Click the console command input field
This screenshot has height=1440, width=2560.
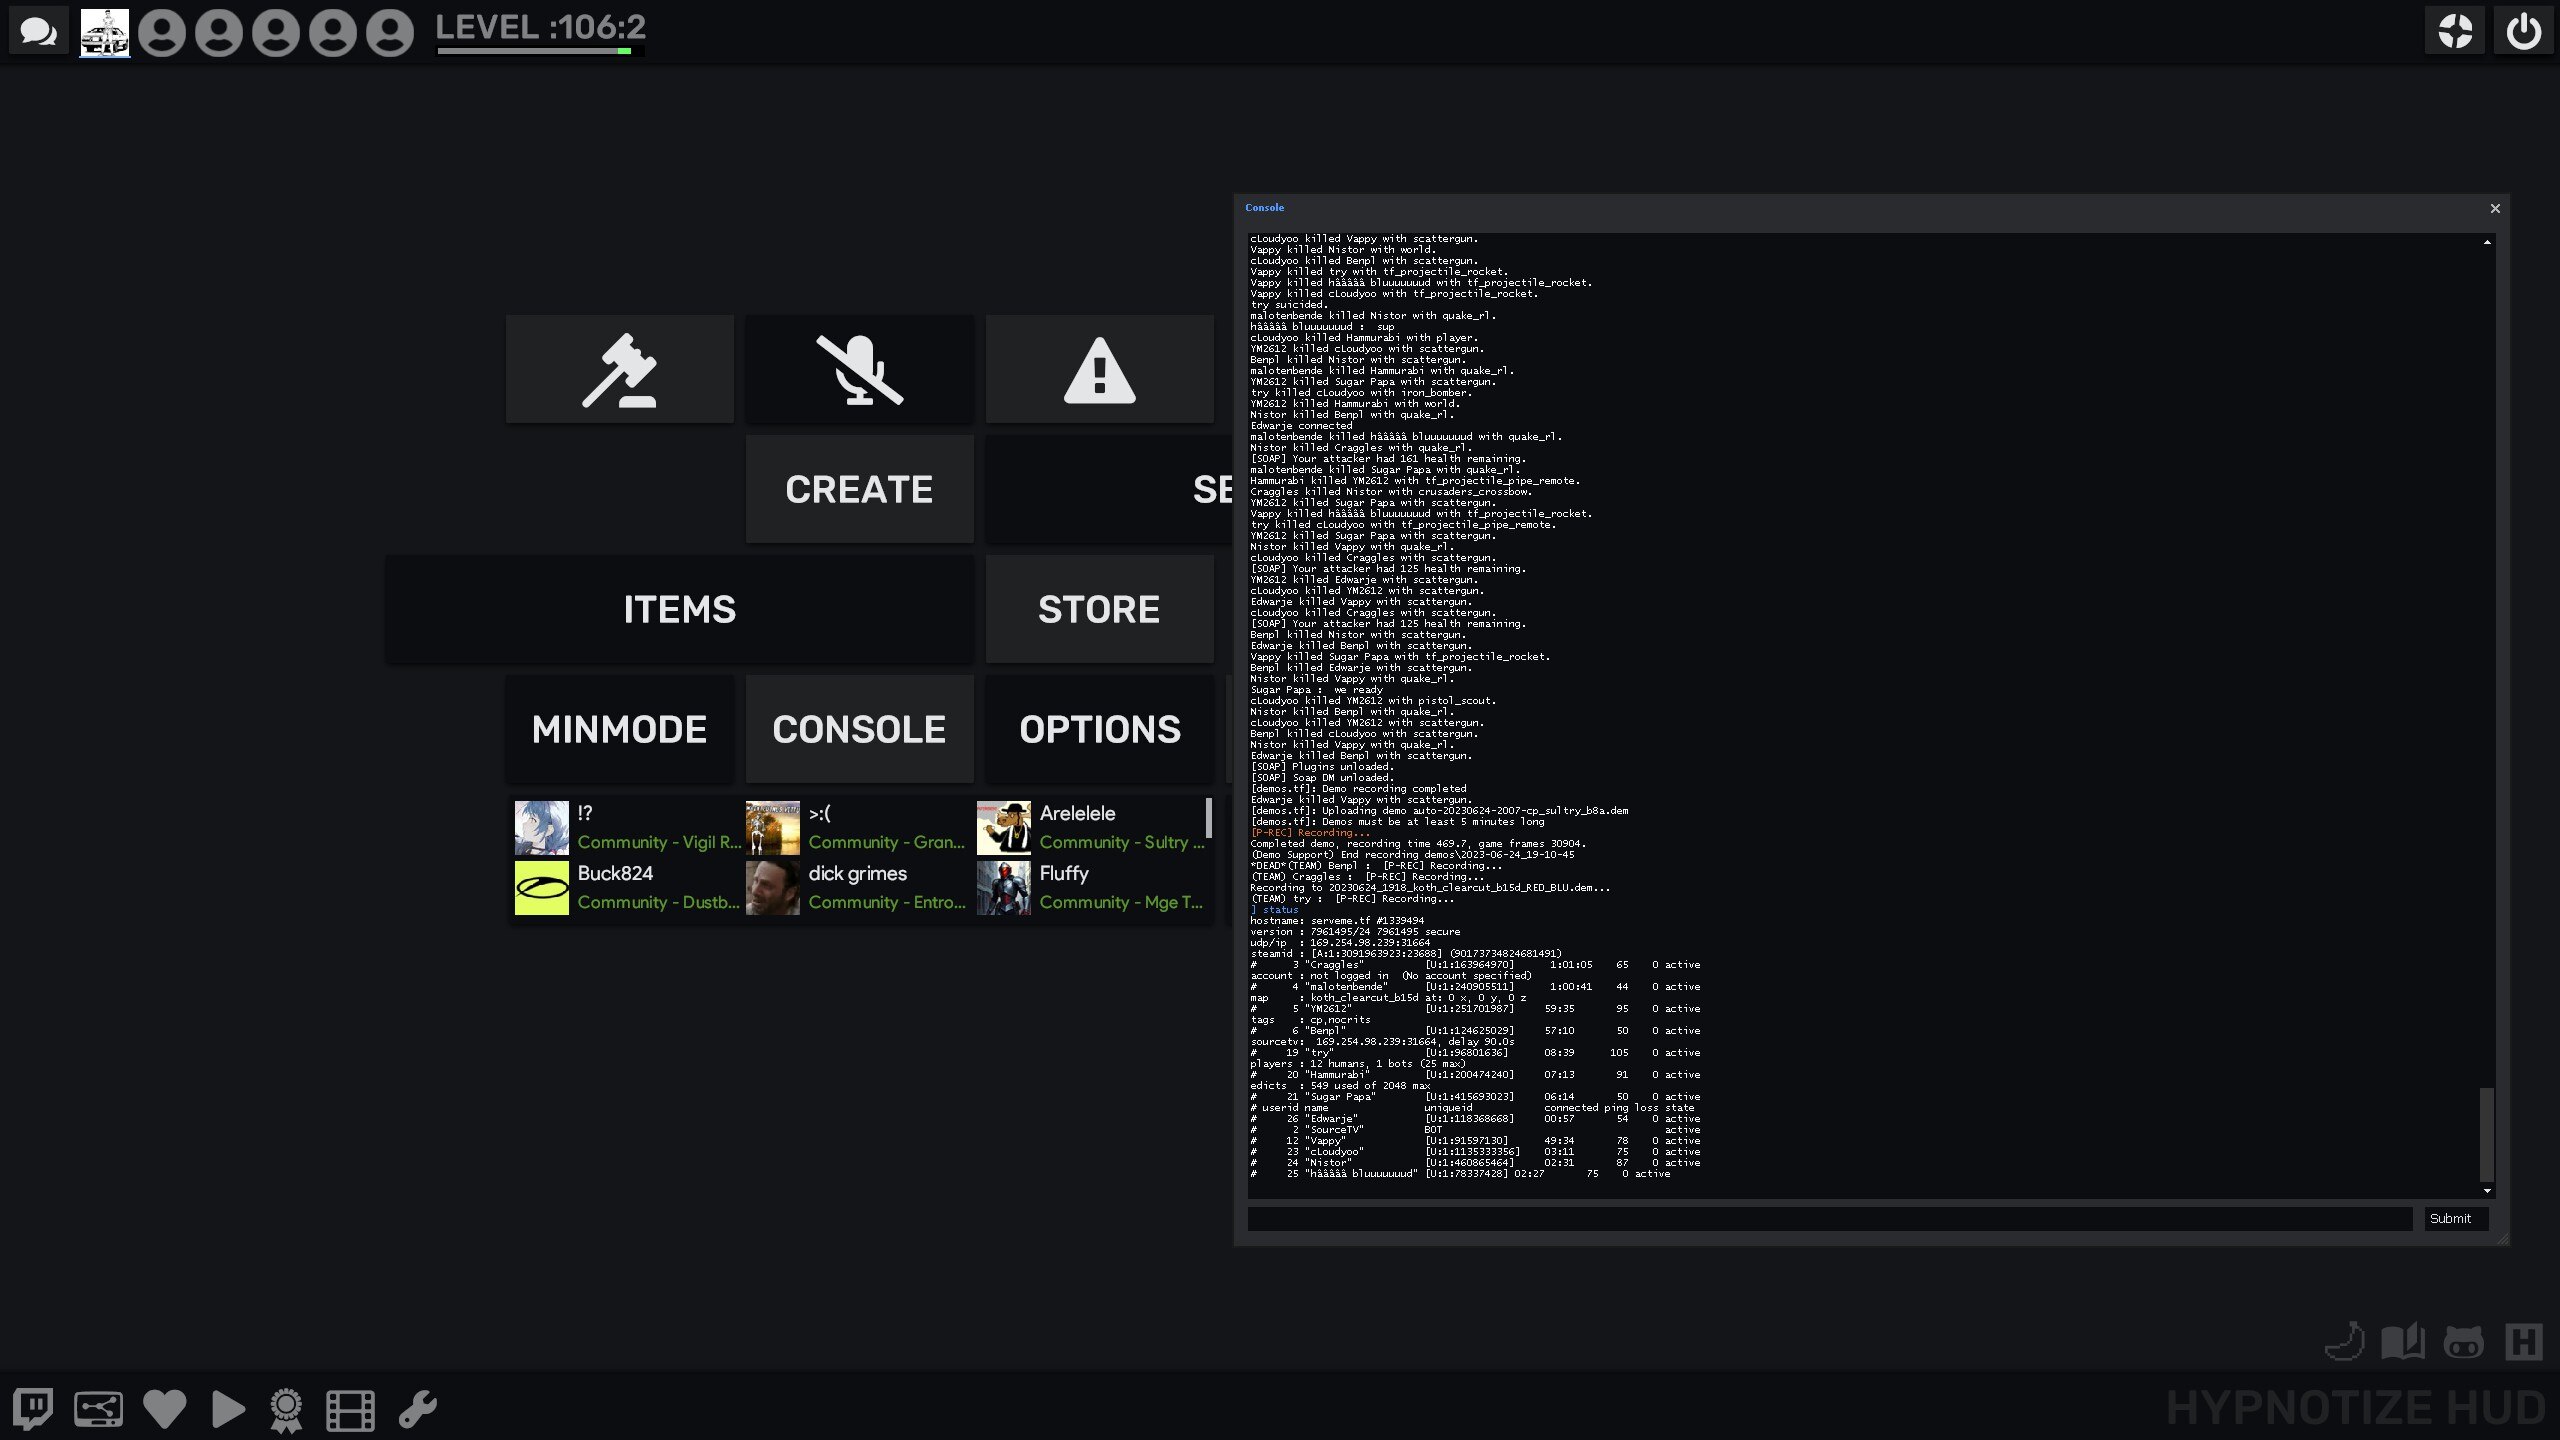click(x=1828, y=1218)
